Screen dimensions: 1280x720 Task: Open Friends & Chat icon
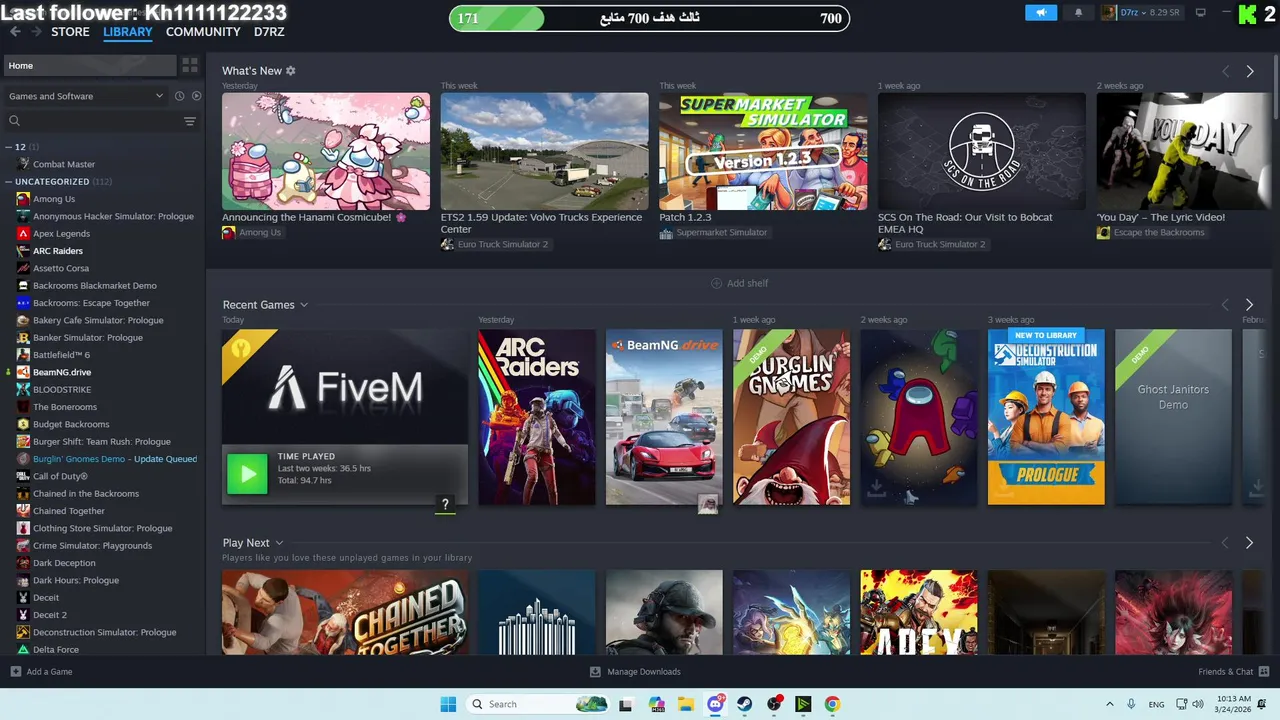click(x=1264, y=672)
